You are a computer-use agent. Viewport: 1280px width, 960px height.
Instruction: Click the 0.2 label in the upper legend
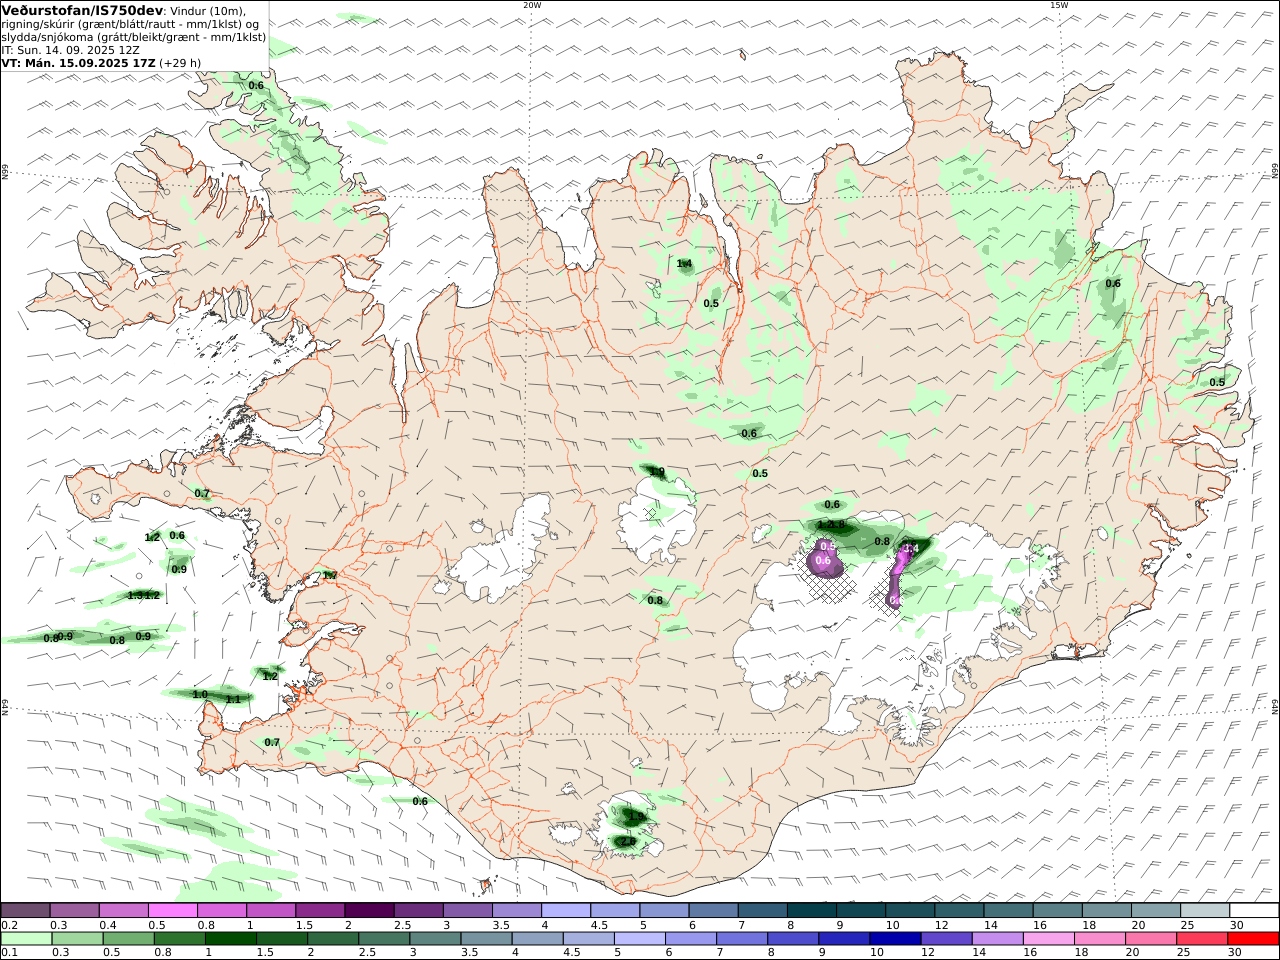8,925
